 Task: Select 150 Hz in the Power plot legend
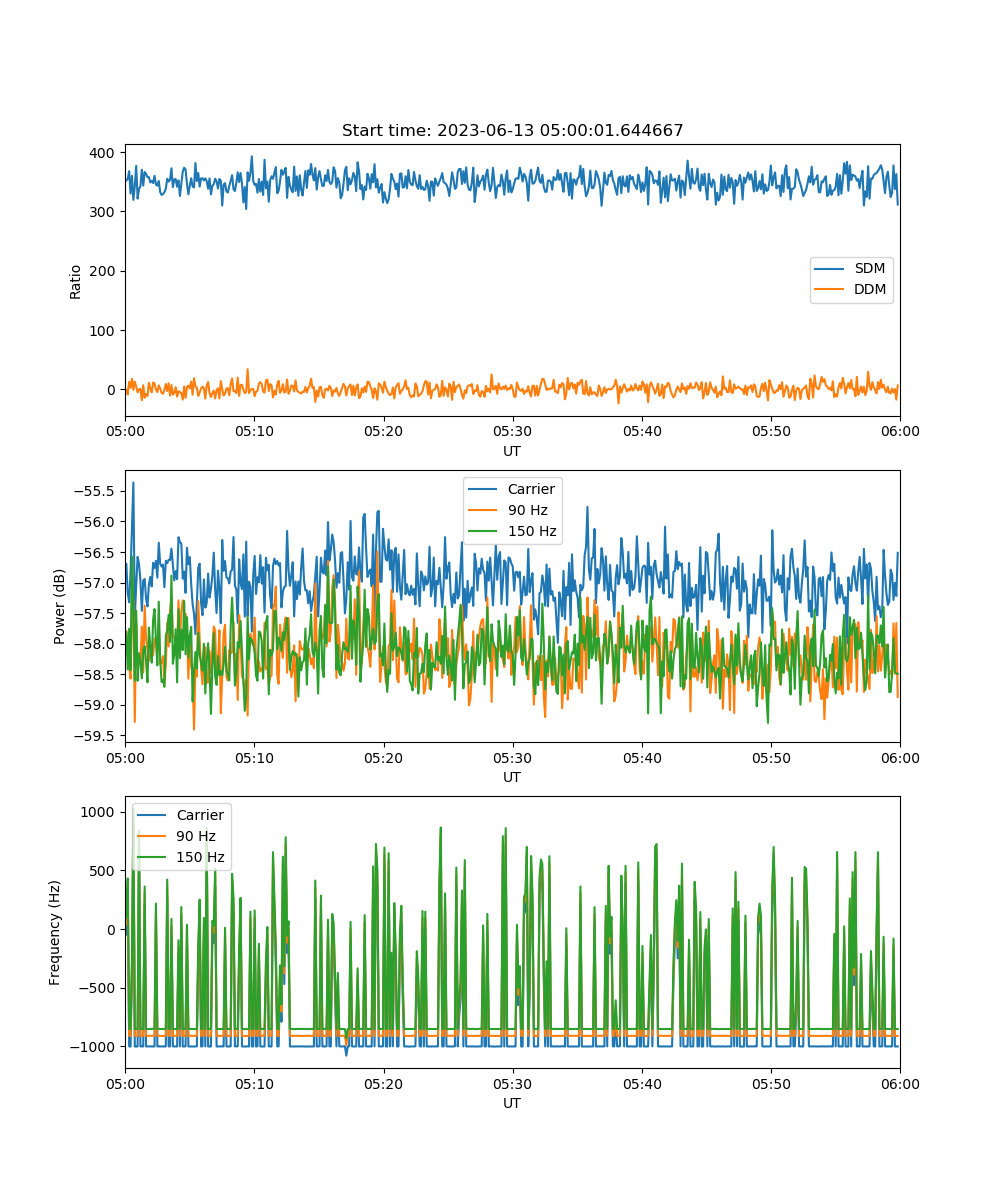(532, 531)
